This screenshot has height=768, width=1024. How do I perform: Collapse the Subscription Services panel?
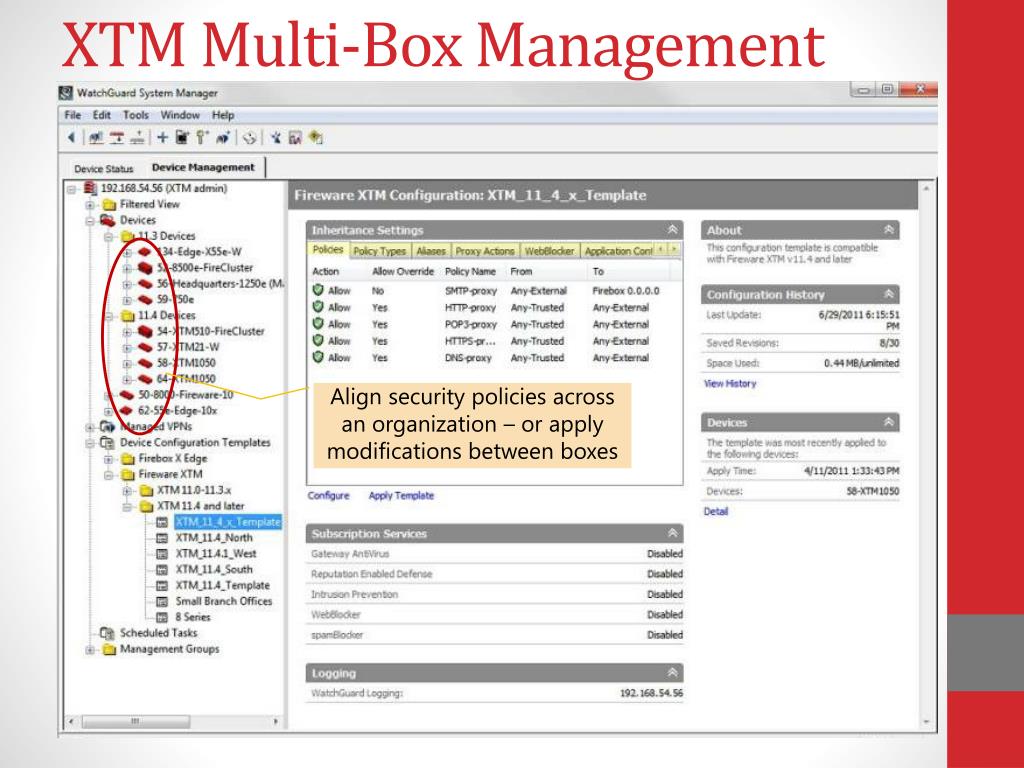click(x=672, y=534)
